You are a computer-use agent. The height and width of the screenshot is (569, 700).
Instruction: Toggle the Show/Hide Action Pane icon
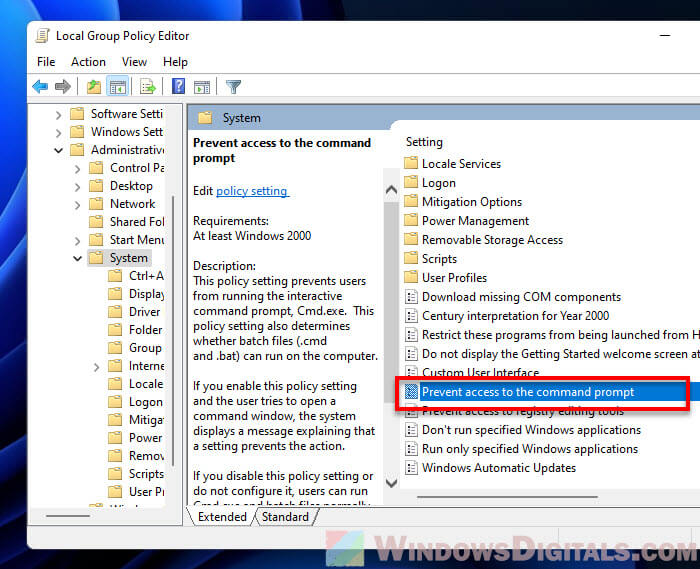click(201, 87)
